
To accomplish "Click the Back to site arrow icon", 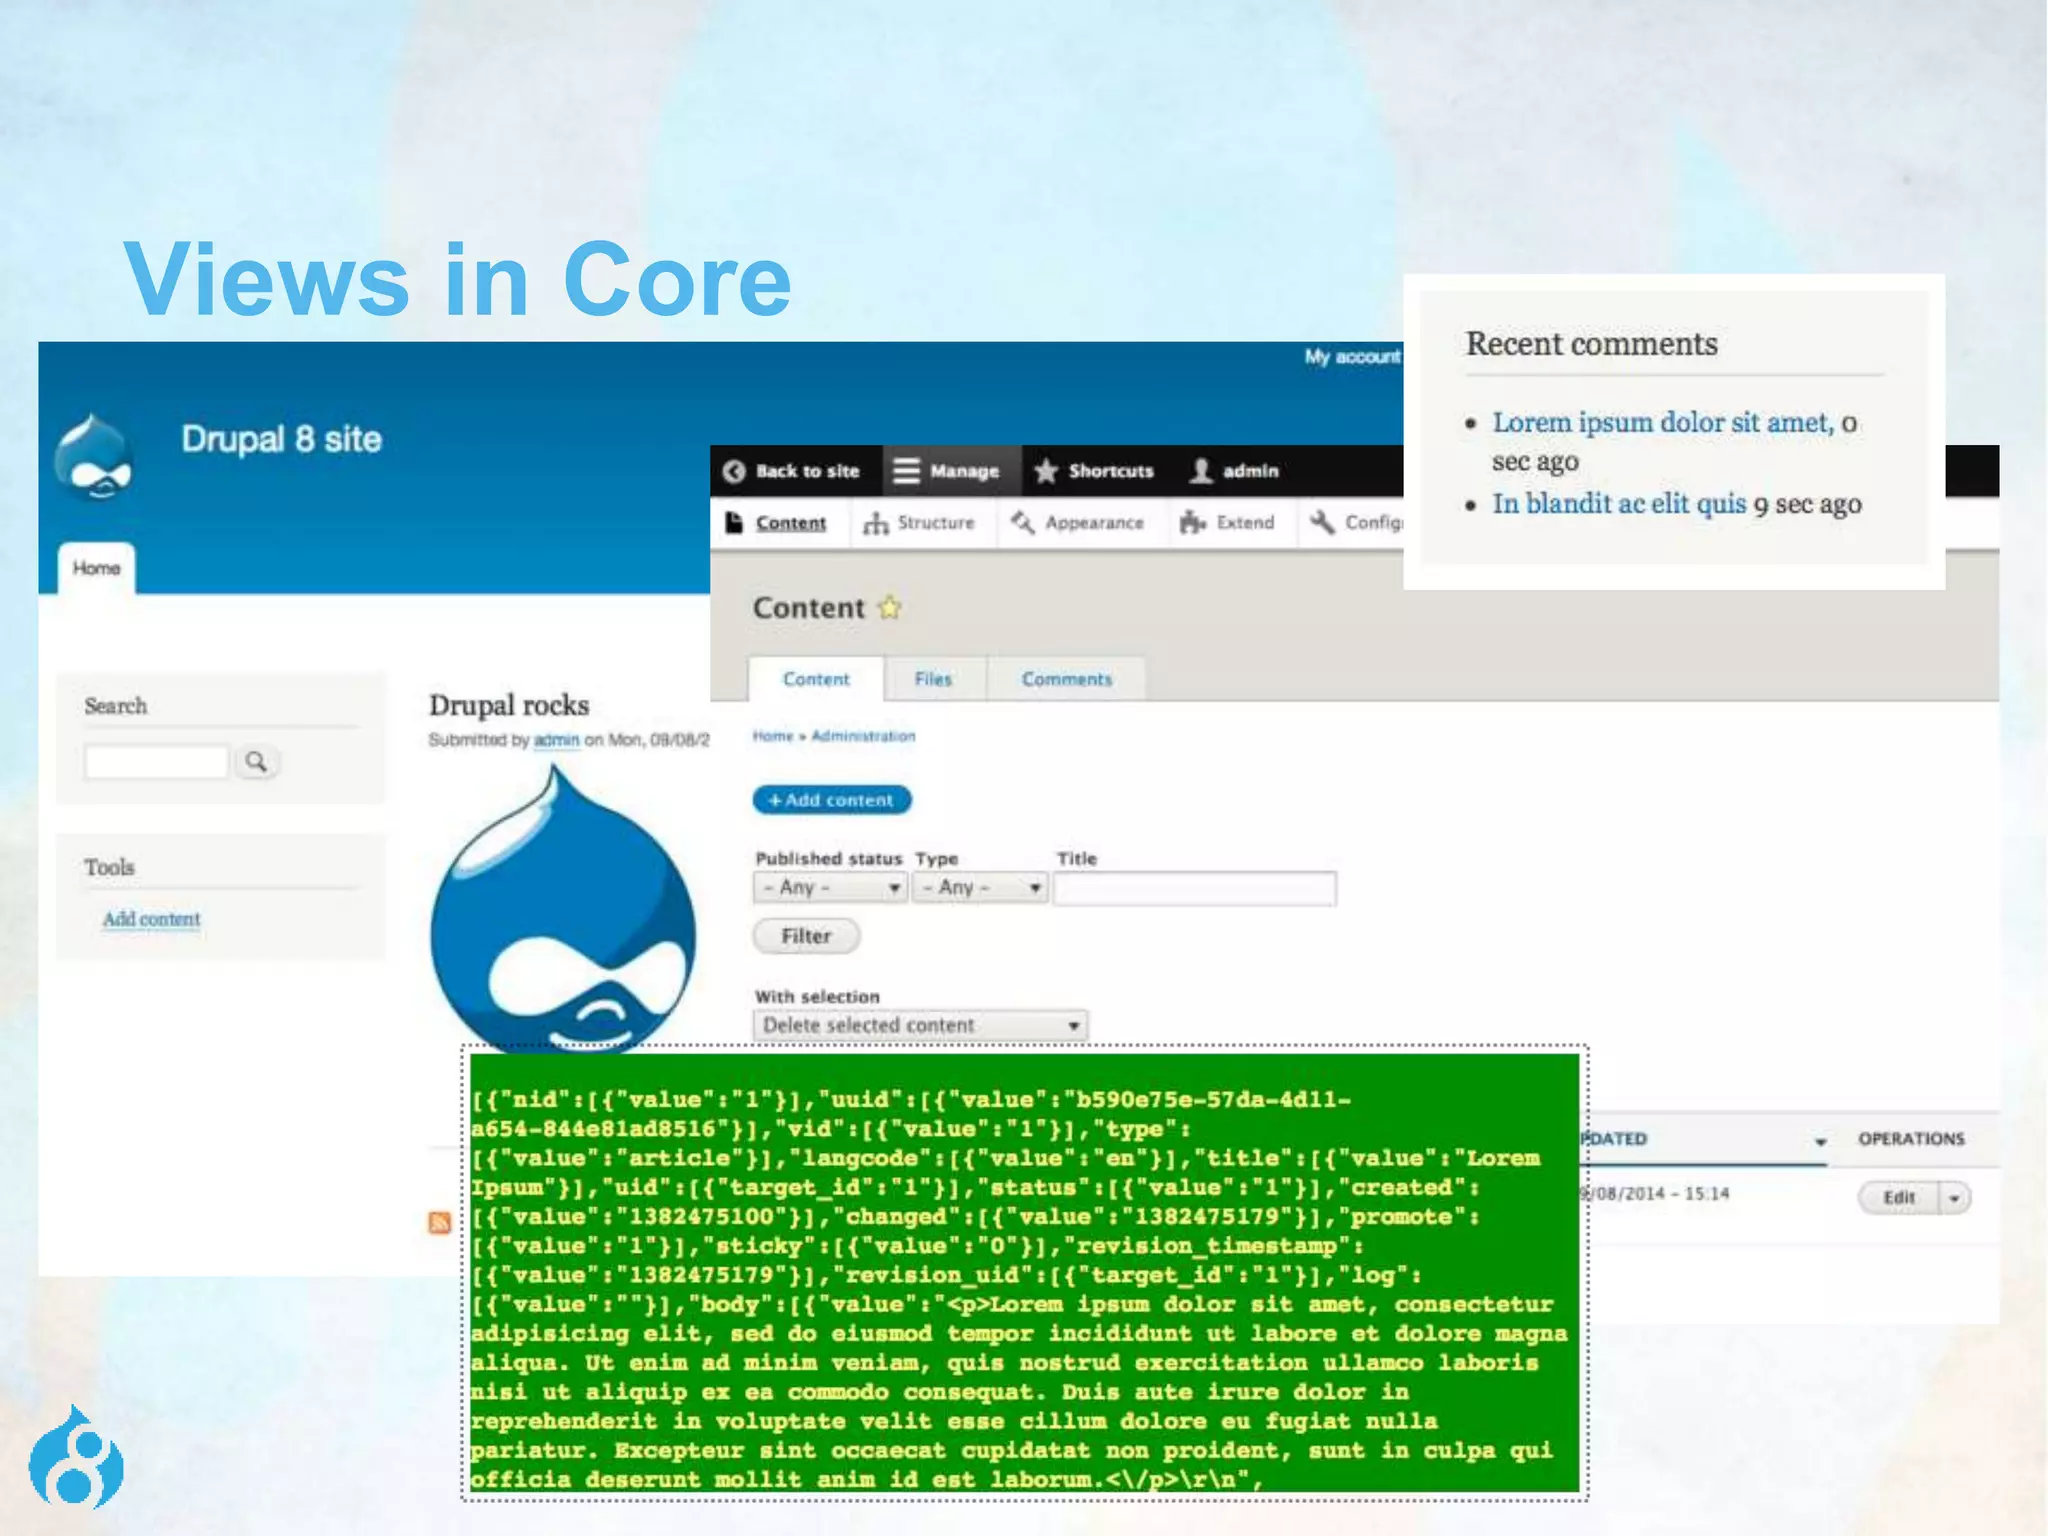I will 734,471.
